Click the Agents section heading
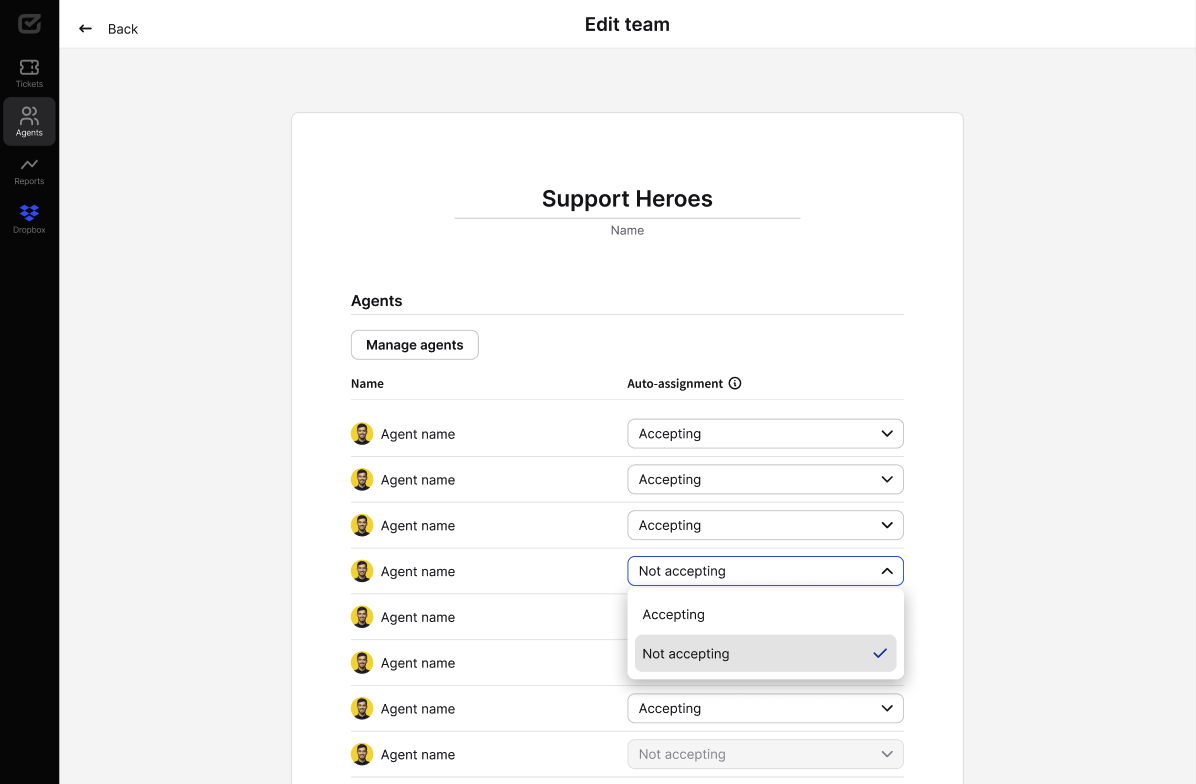This screenshot has width=1196, height=784. click(376, 300)
